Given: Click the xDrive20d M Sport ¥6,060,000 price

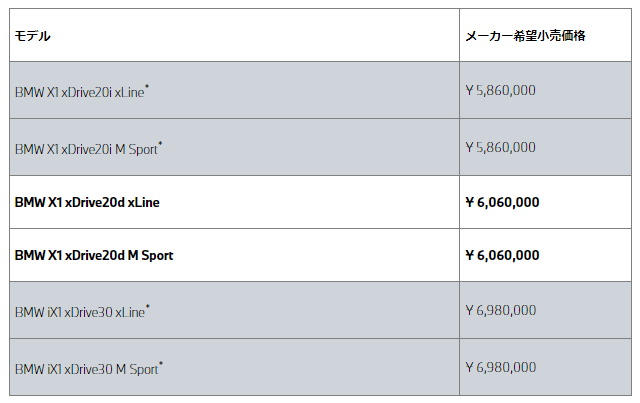Looking at the screenshot, I should click(x=502, y=255).
